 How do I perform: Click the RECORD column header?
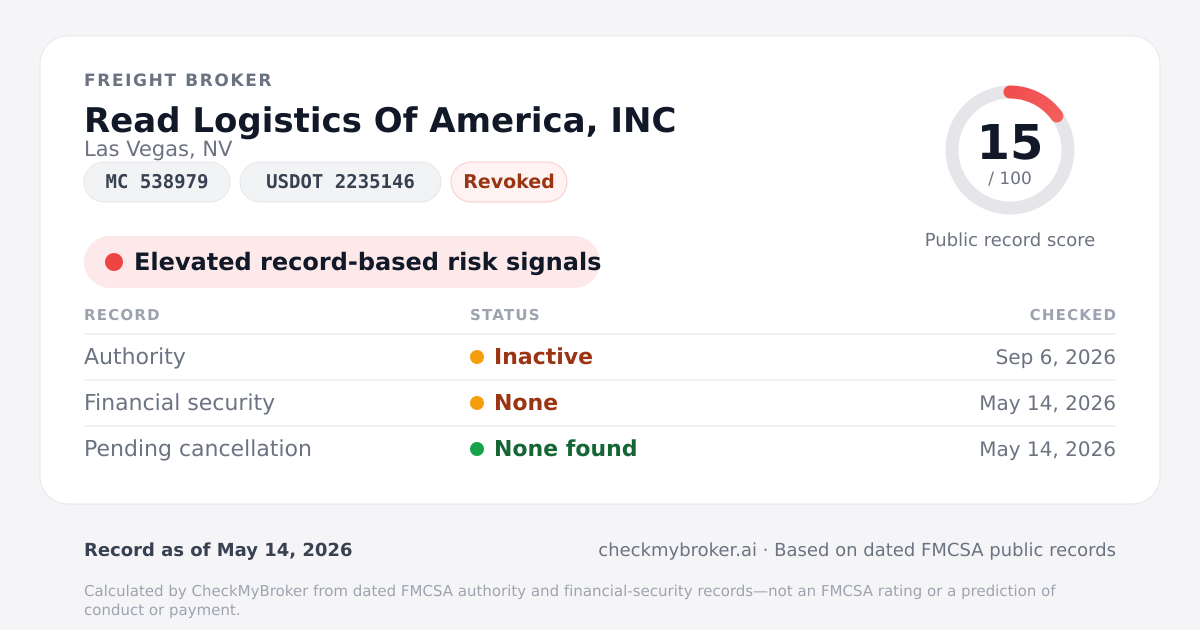122,315
